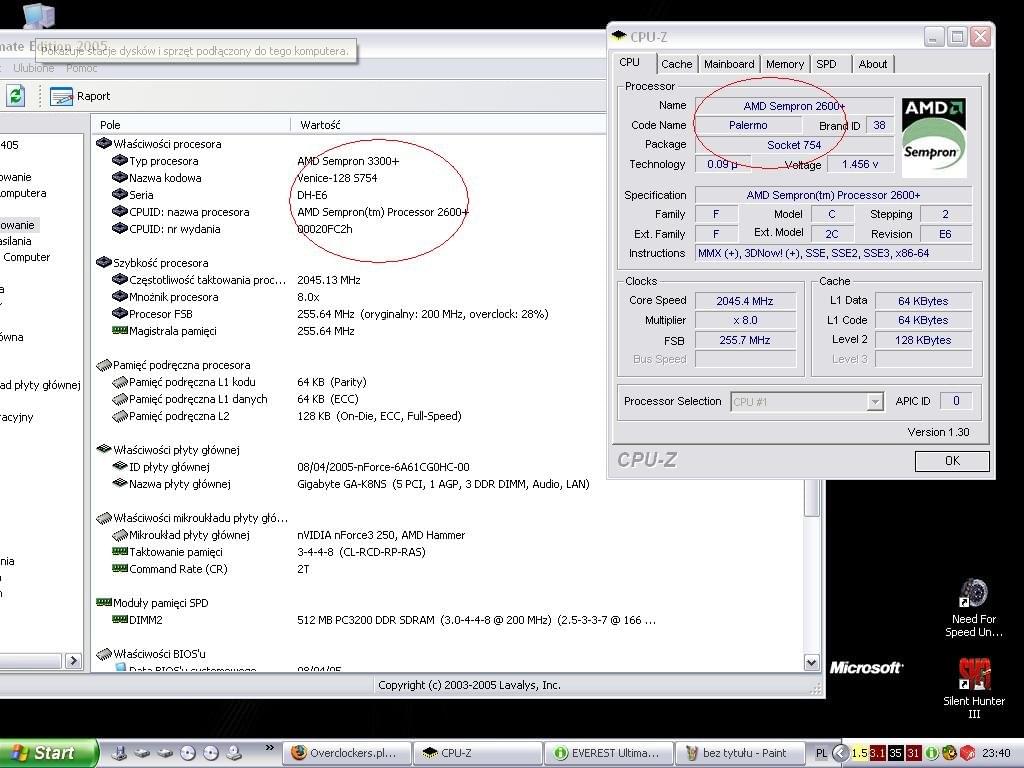Open the Silent Hunter III desktop icon
The image size is (1024, 768).
point(974,674)
